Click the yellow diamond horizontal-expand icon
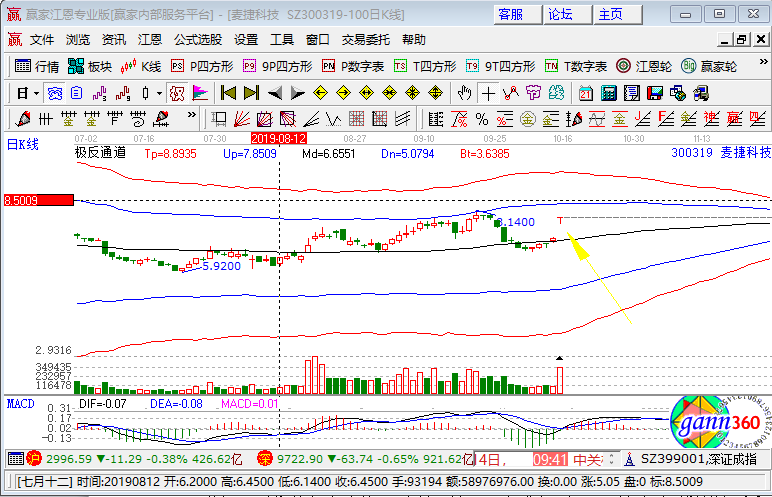 366,93
